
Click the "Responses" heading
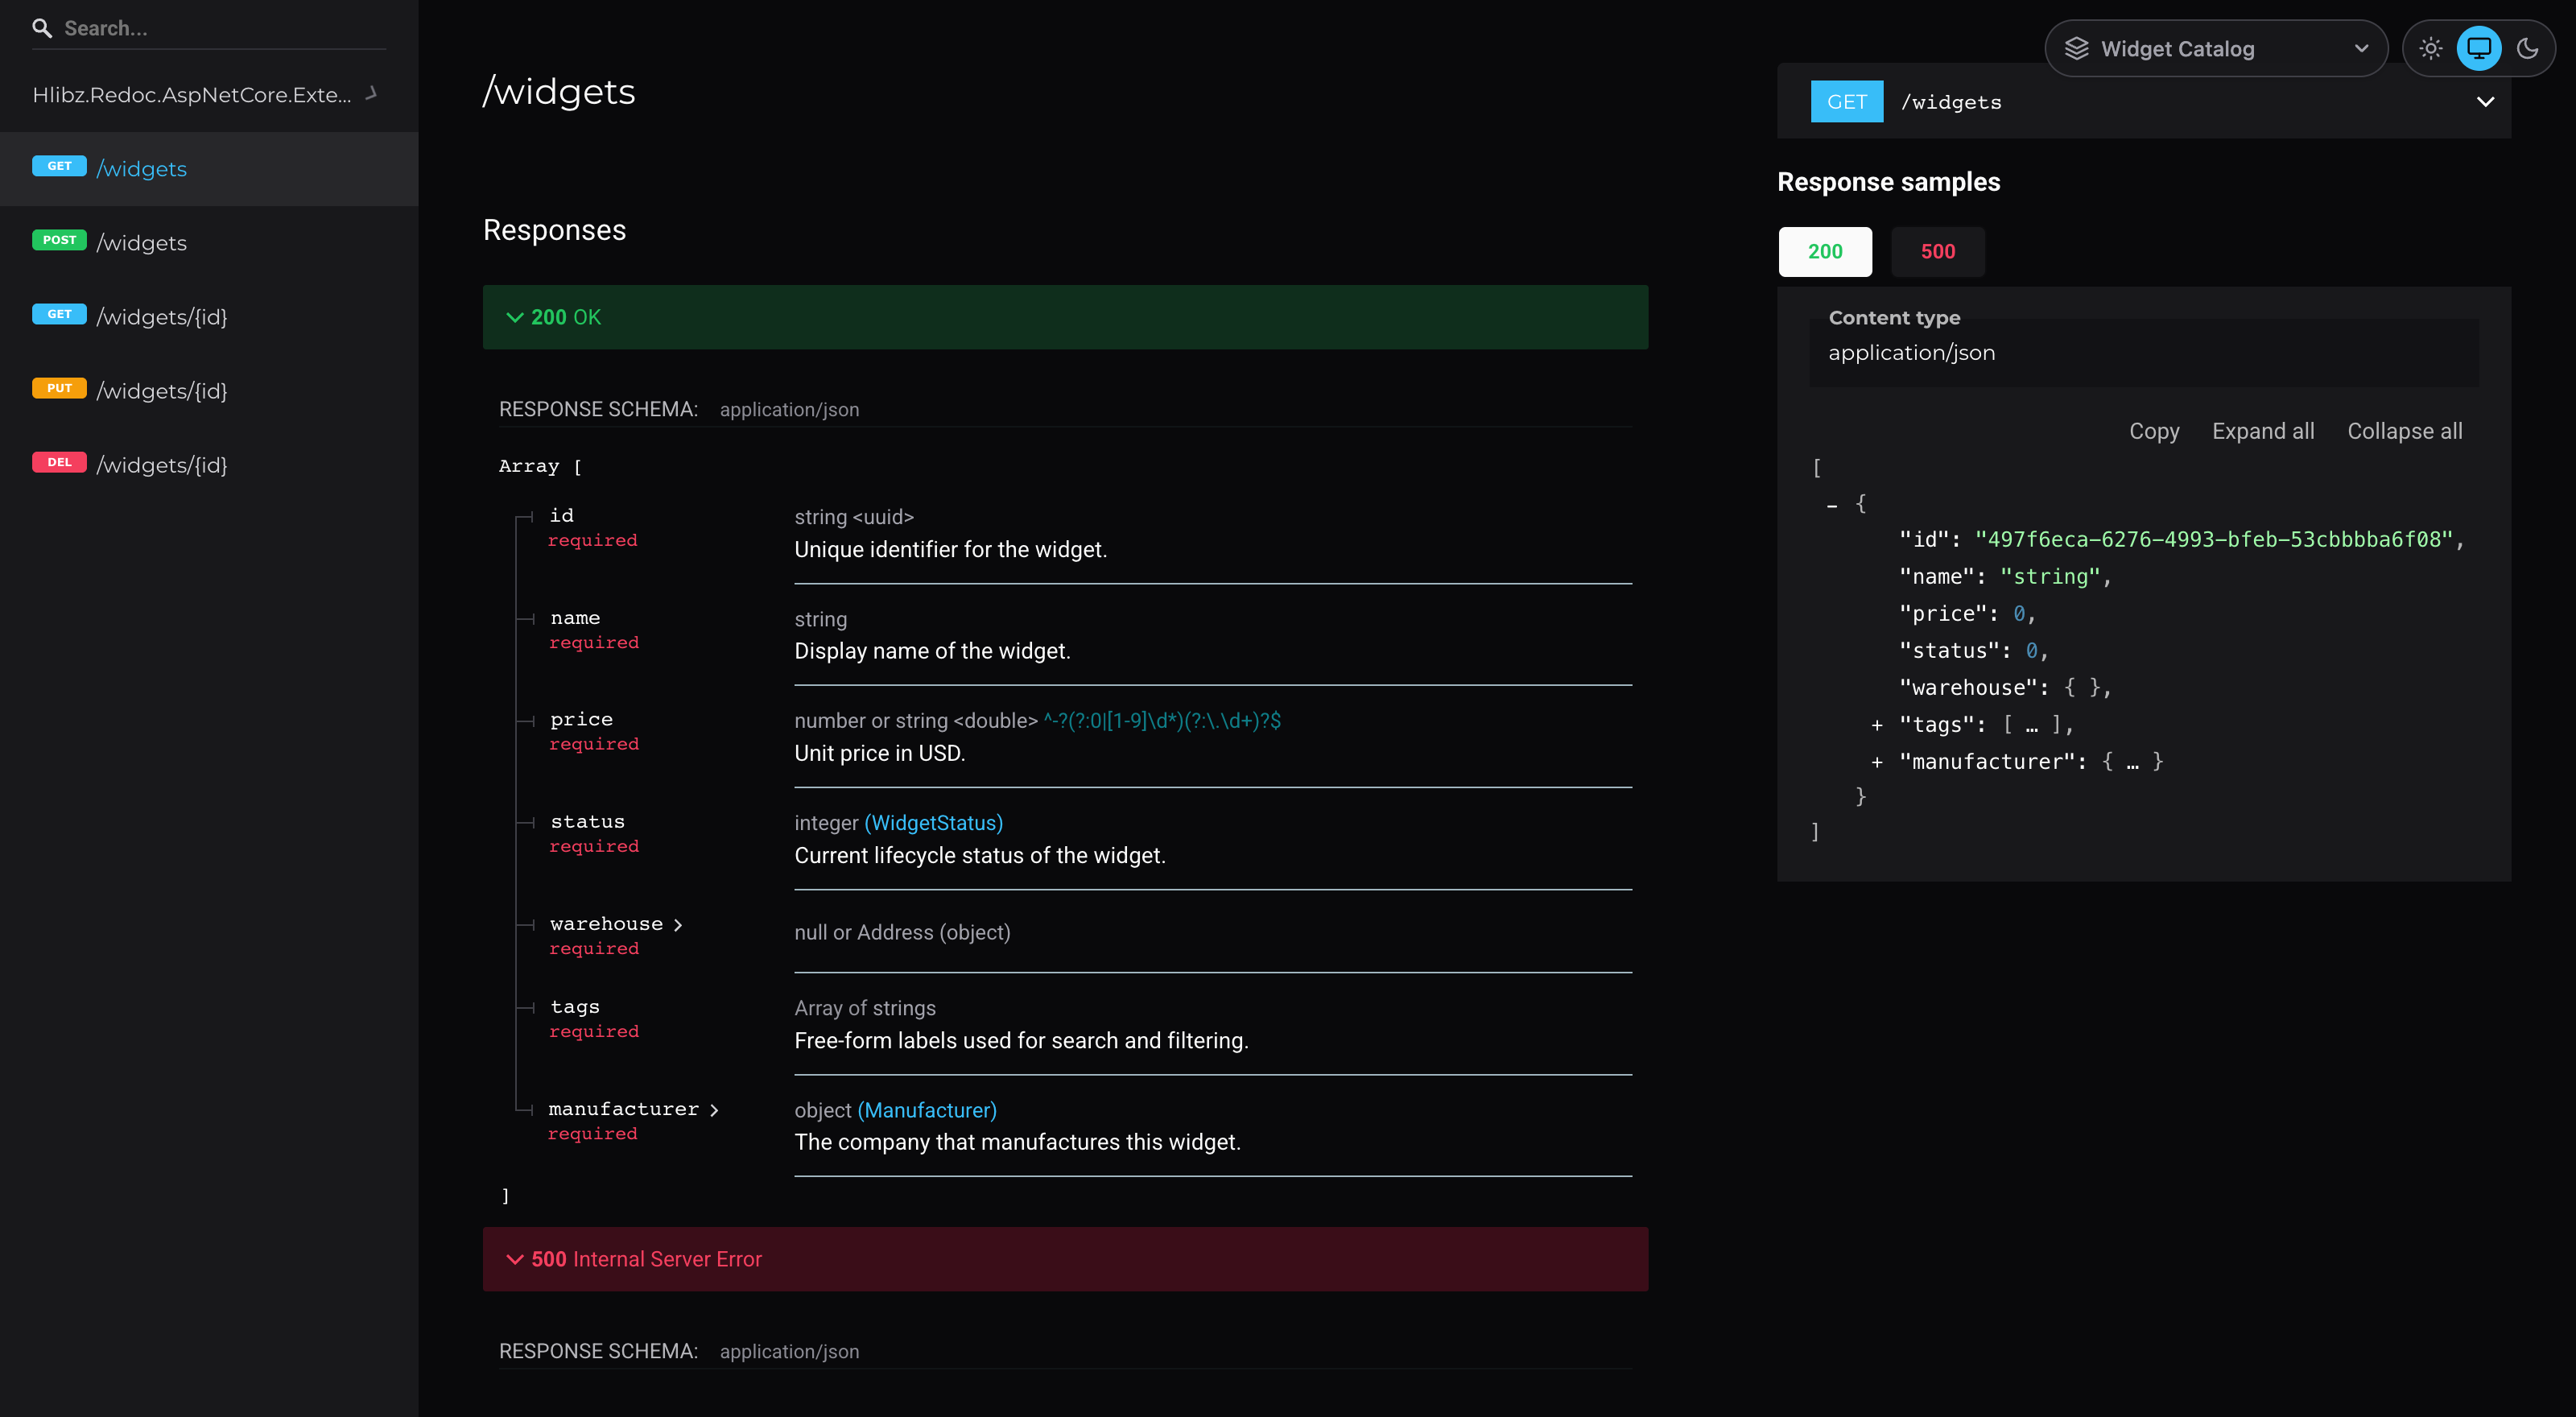(554, 230)
